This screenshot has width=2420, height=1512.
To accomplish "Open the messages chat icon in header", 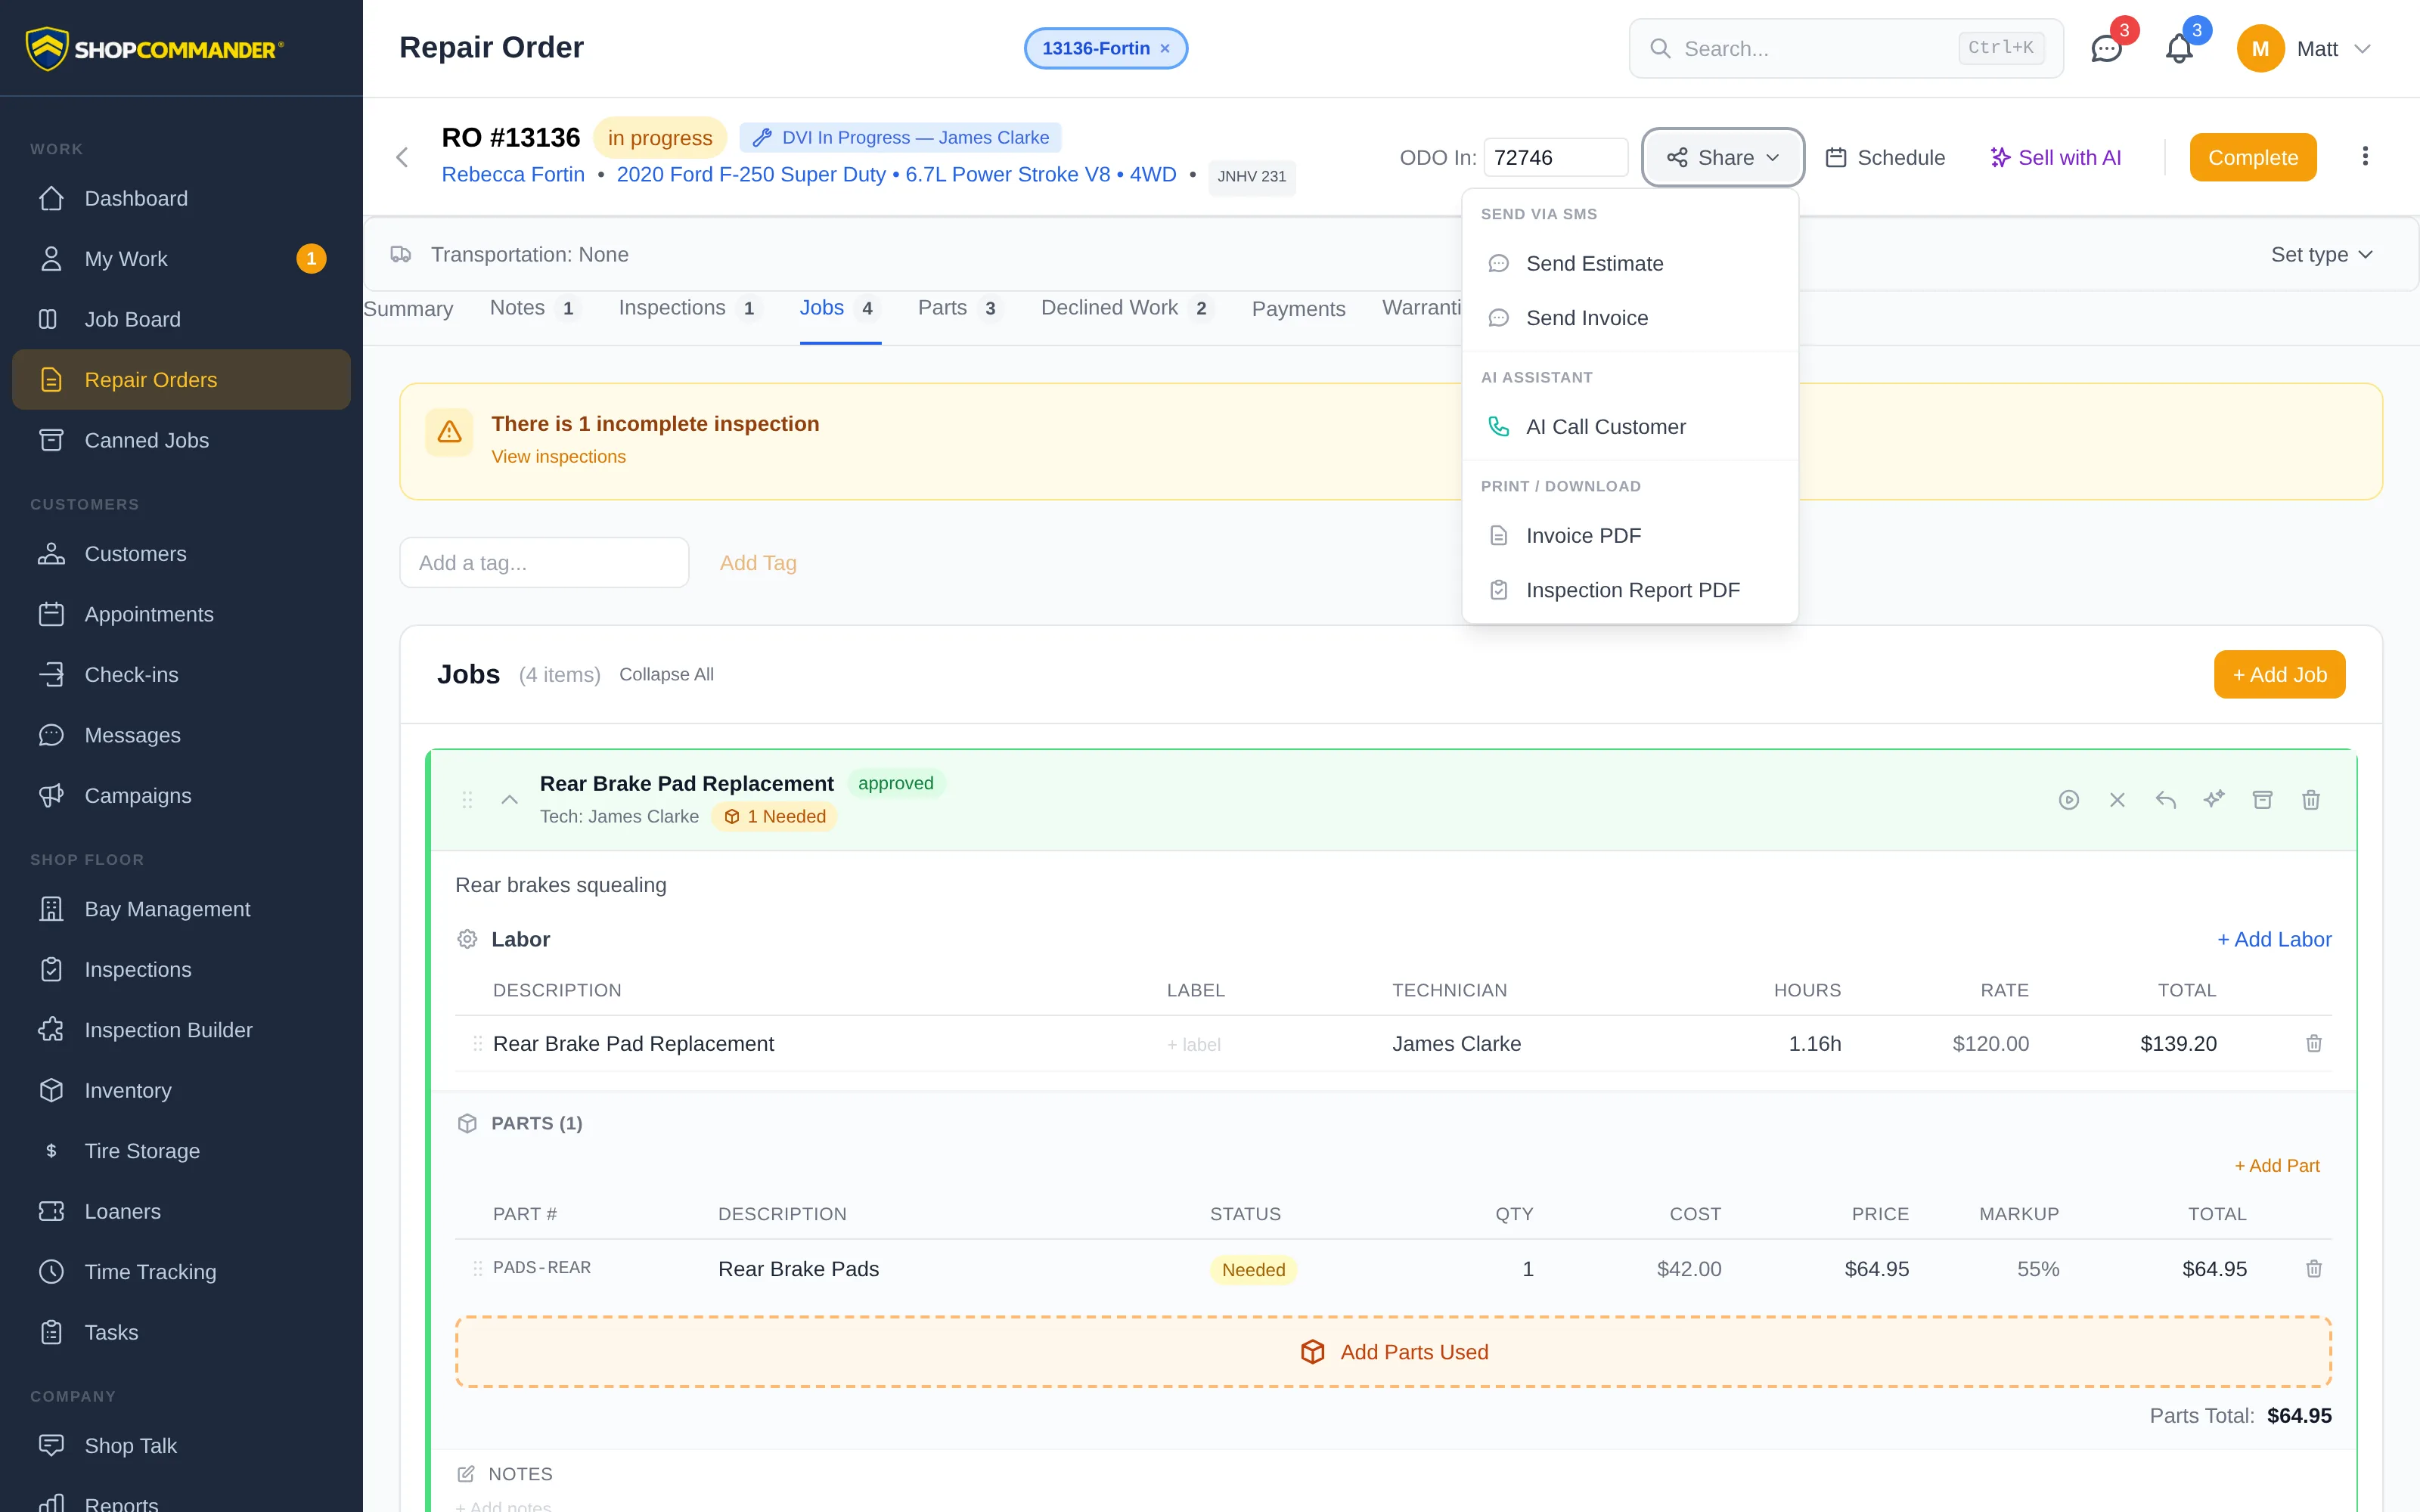I will click(2106, 48).
